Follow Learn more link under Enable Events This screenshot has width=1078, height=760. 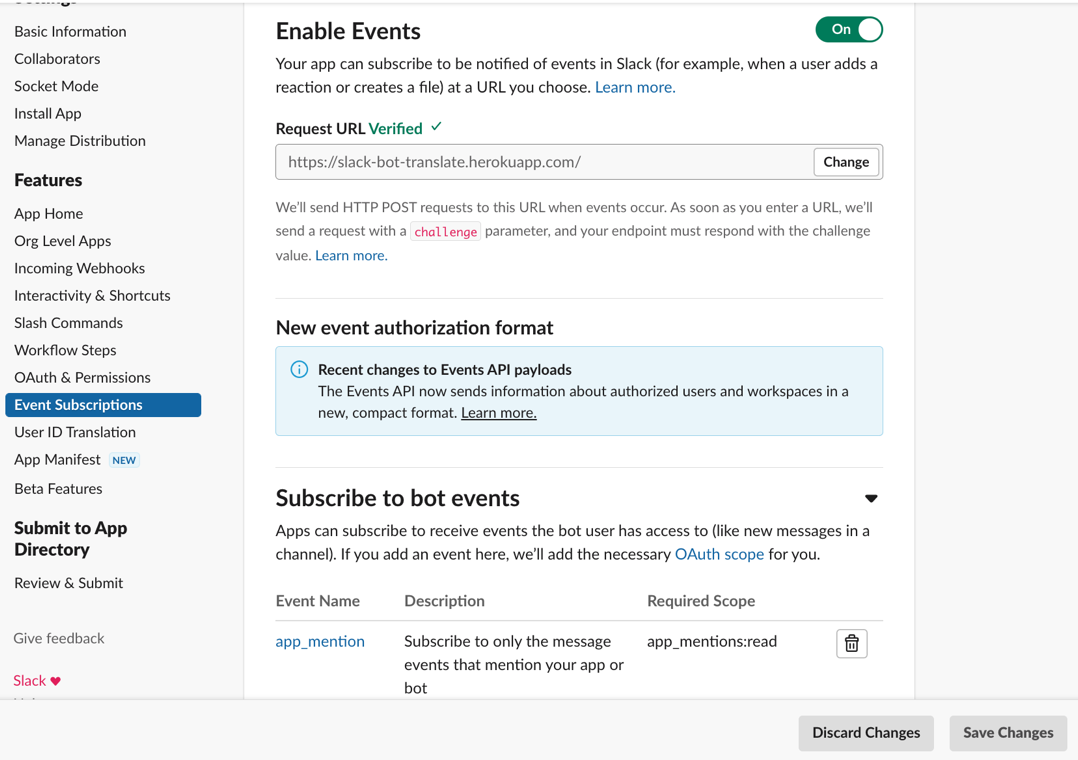635,87
